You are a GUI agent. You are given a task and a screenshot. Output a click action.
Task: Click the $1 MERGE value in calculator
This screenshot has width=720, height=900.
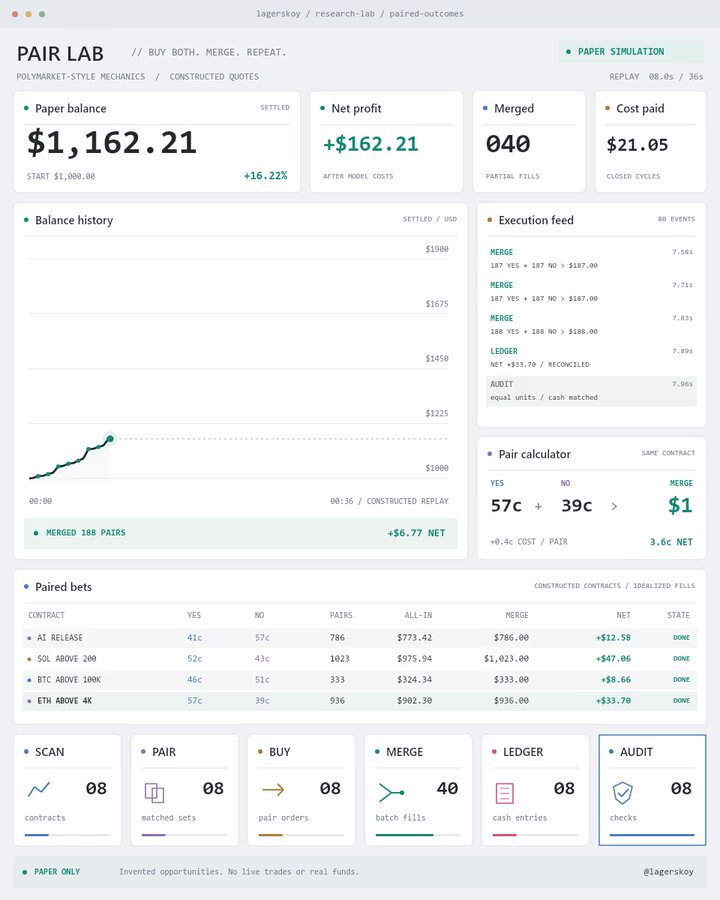[x=680, y=505]
